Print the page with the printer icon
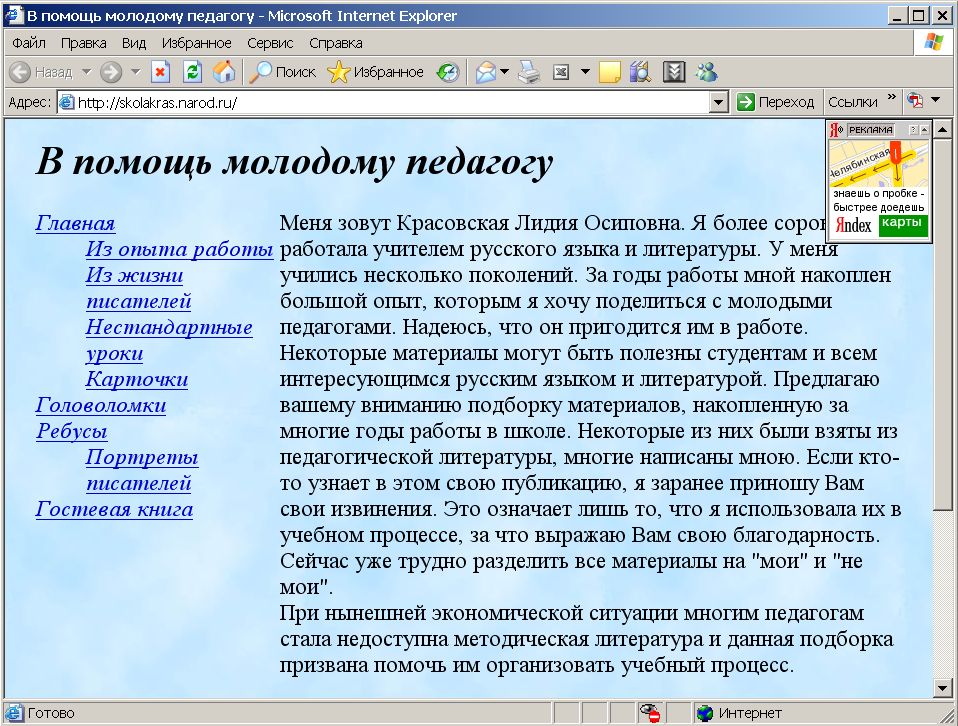Viewport: 958px width, 726px height. click(x=529, y=72)
